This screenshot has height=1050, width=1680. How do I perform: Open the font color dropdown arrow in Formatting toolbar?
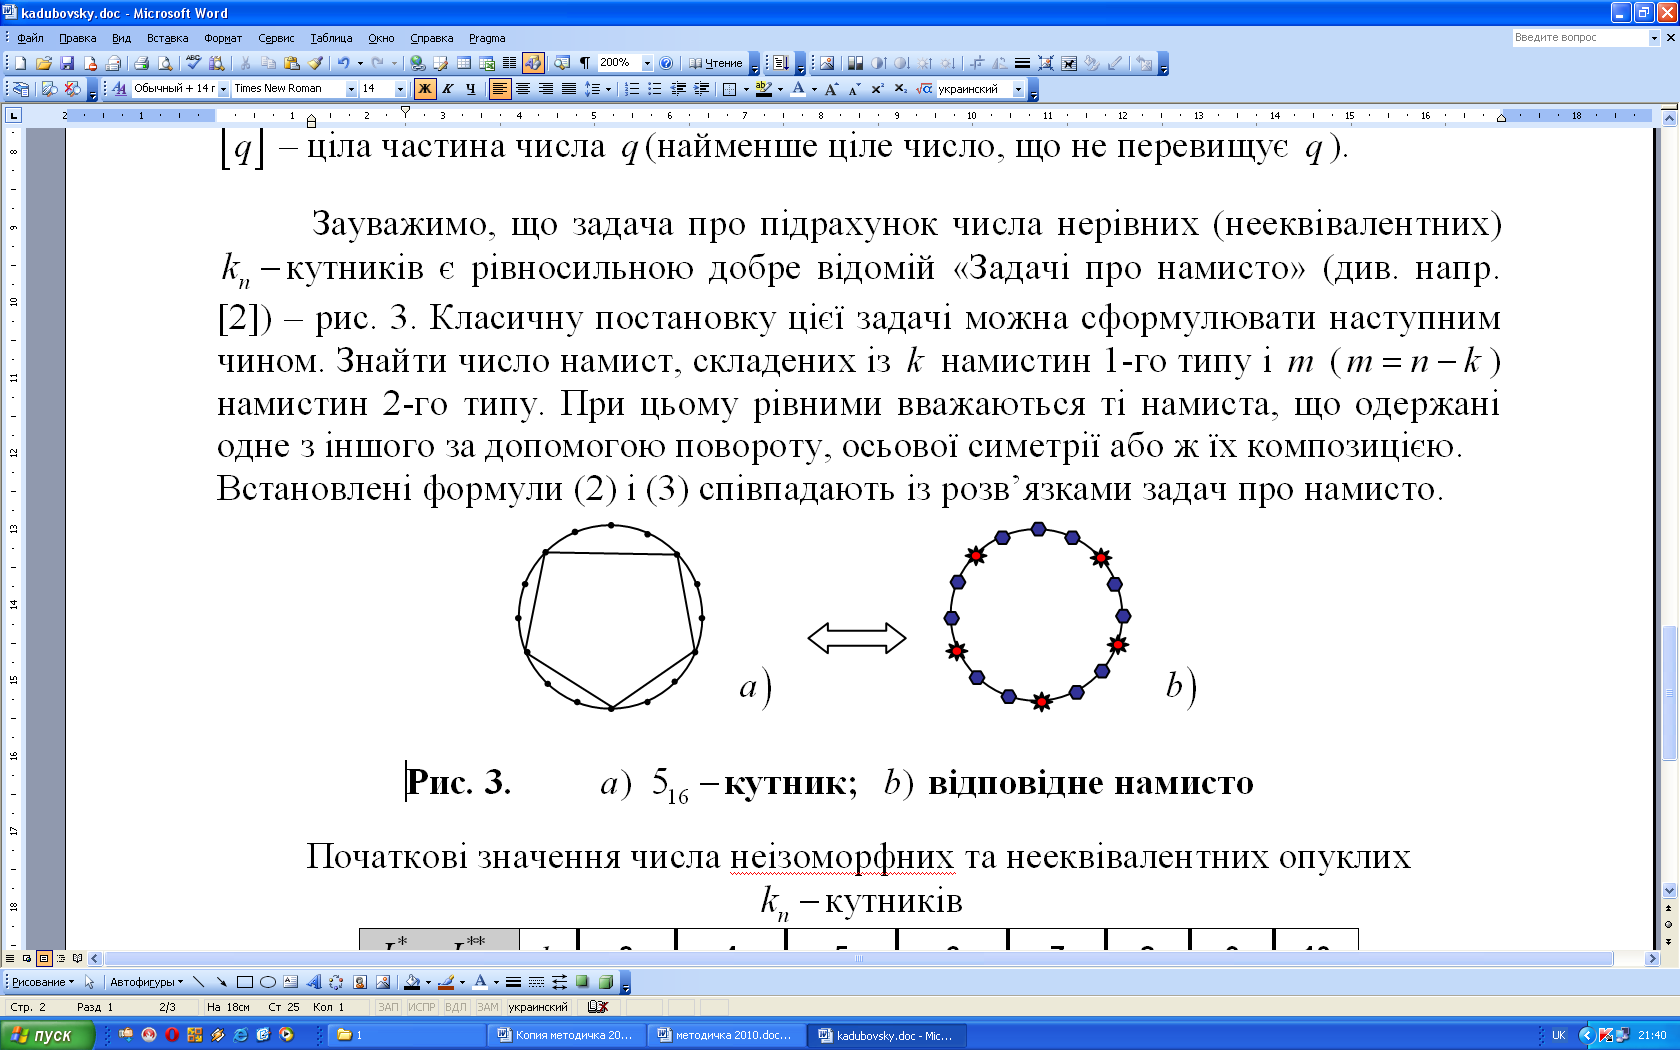click(814, 89)
